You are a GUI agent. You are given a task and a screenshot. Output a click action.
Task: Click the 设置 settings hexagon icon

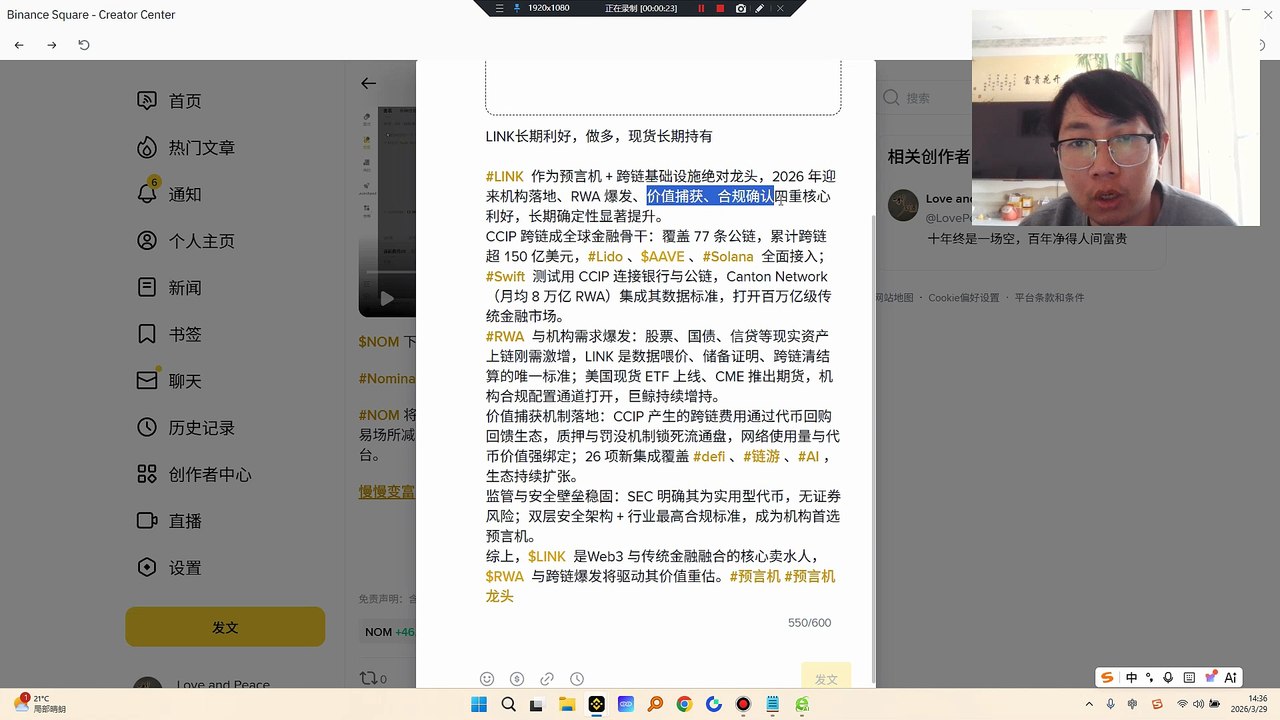tap(147, 568)
